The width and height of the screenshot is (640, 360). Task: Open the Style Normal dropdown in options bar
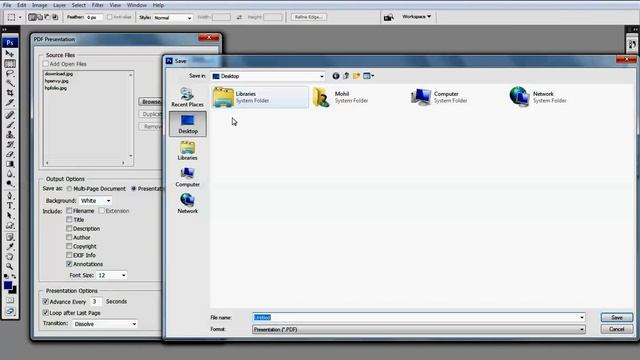click(172, 18)
